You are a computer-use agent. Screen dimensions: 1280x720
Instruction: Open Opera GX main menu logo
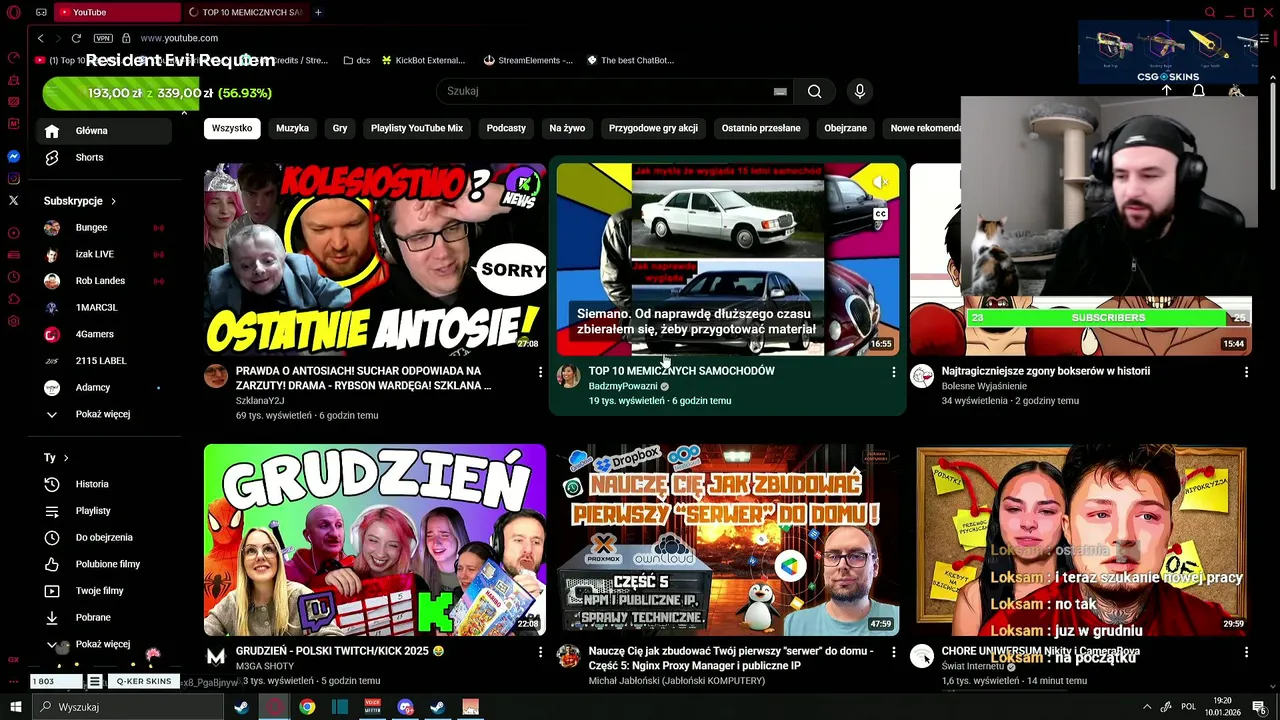point(14,12)
